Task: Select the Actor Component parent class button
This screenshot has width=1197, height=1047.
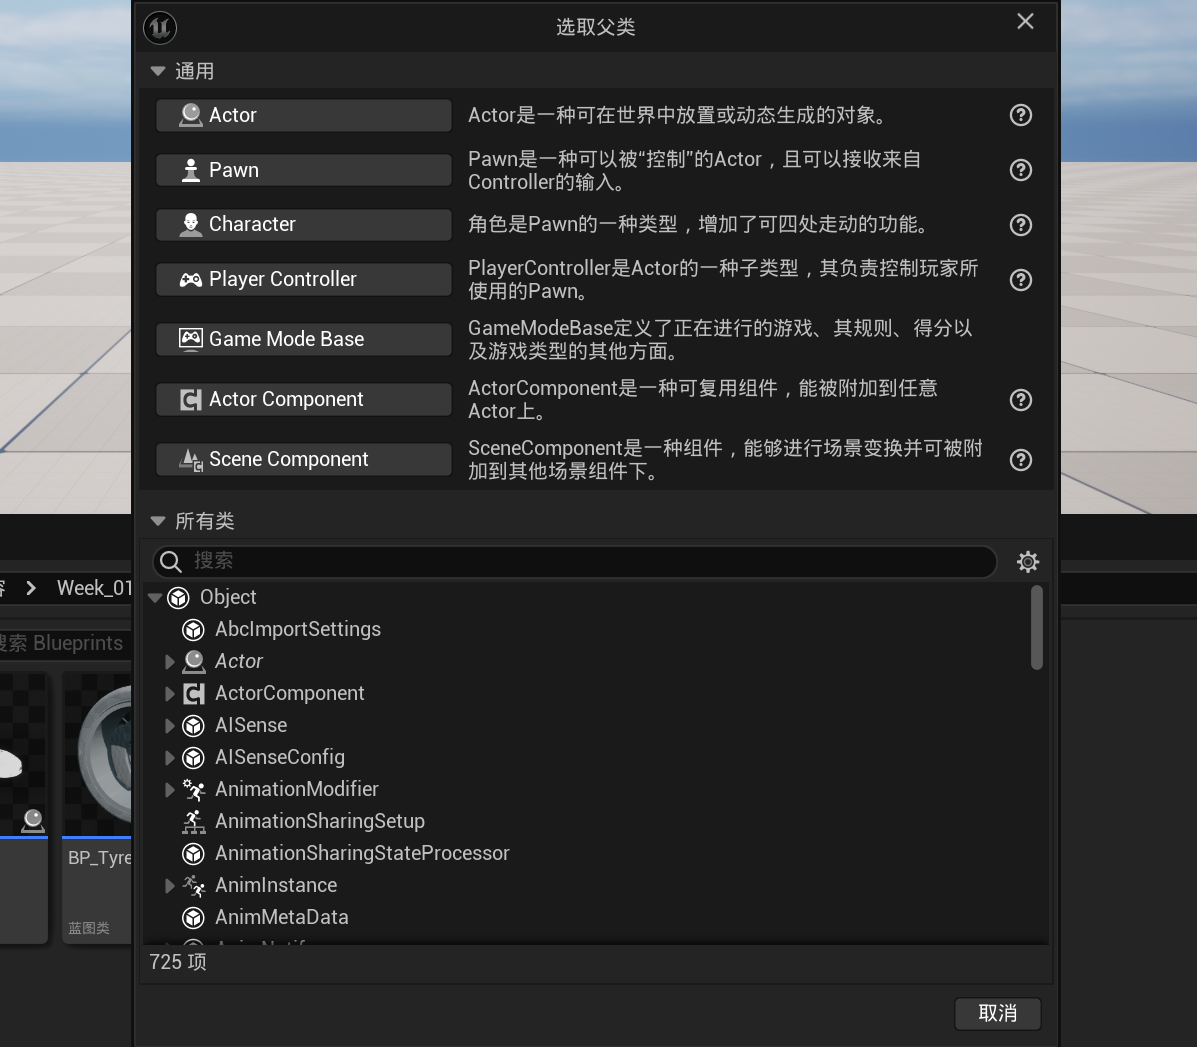Action: click(x=304, y=399)
